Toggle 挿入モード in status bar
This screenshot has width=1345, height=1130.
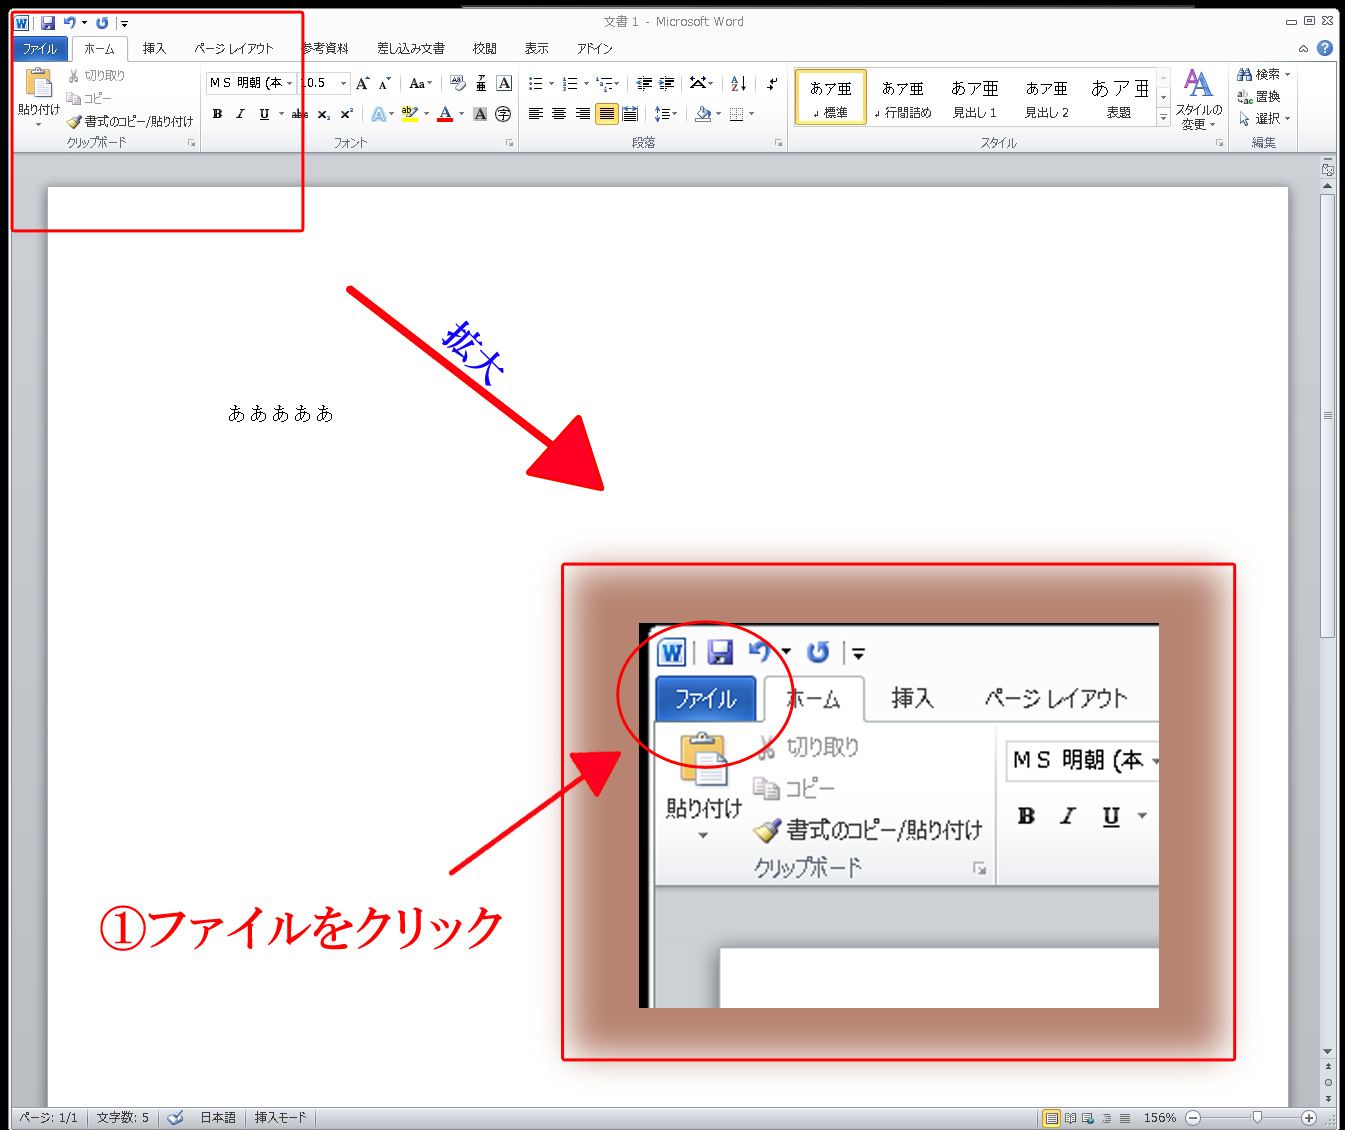coord(280,1118)
